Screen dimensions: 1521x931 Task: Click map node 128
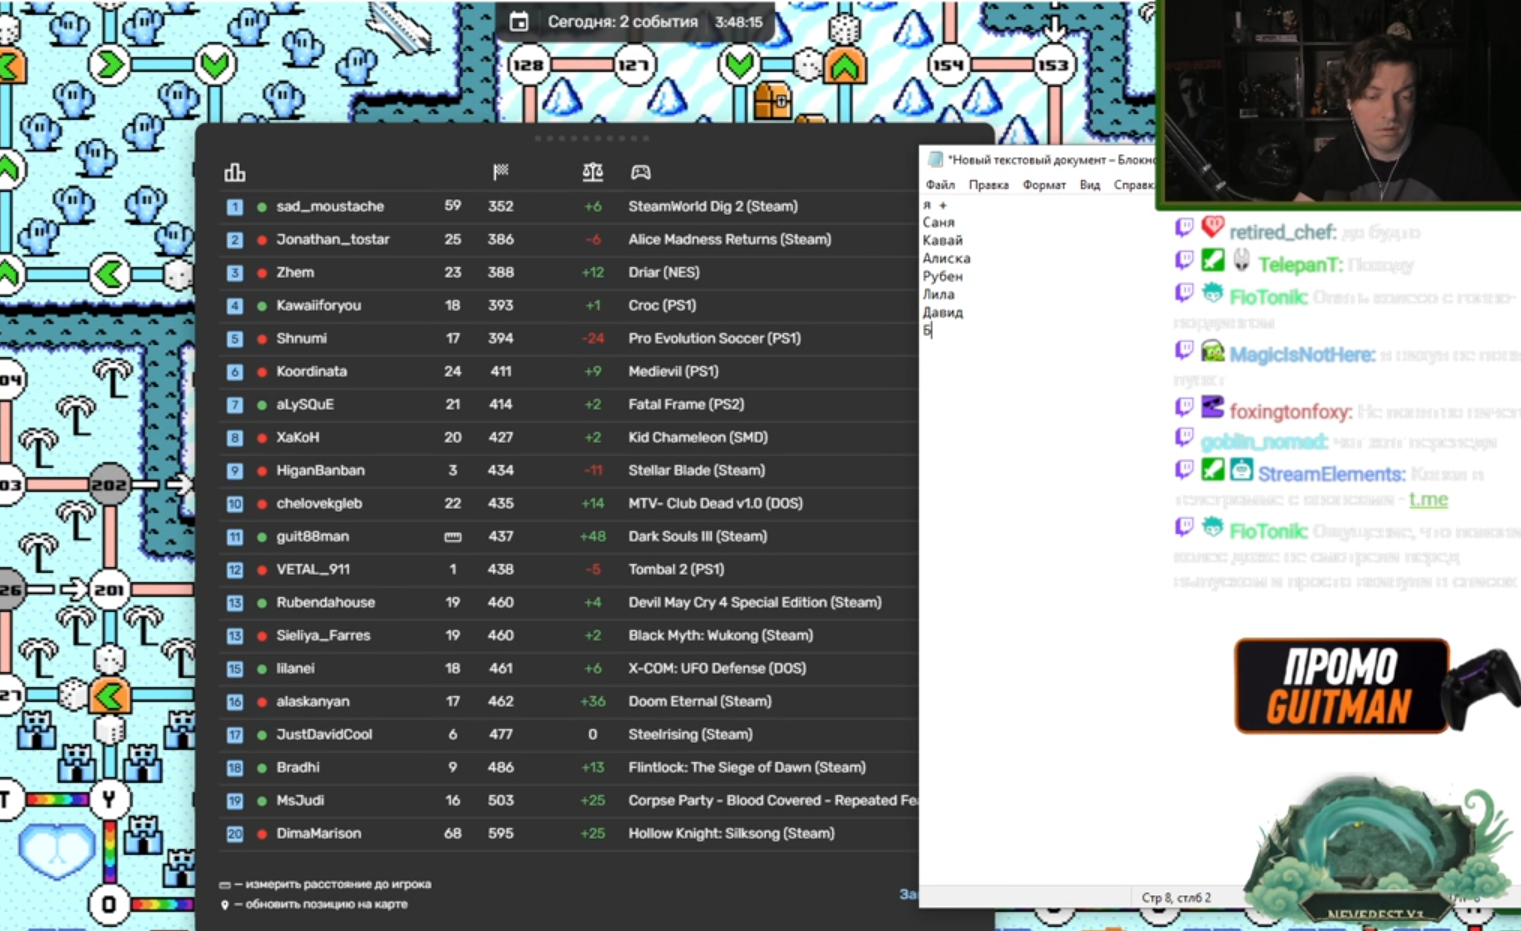[528, 66]
